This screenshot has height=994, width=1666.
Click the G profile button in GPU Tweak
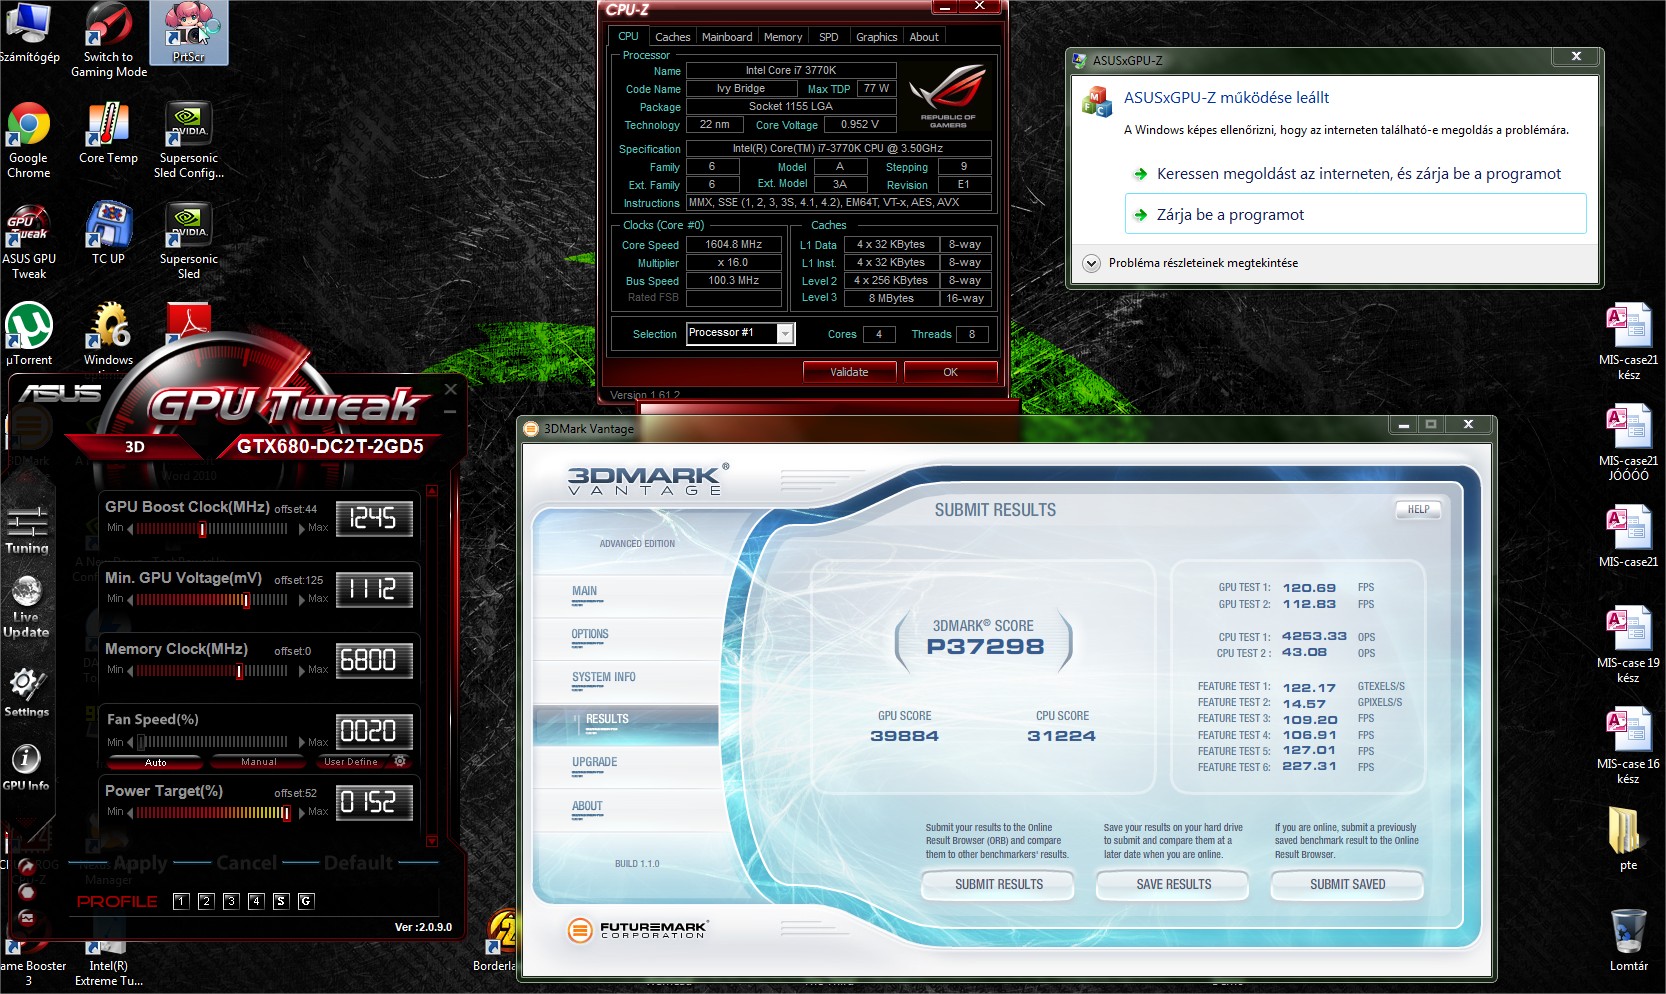tap(306, 901)
